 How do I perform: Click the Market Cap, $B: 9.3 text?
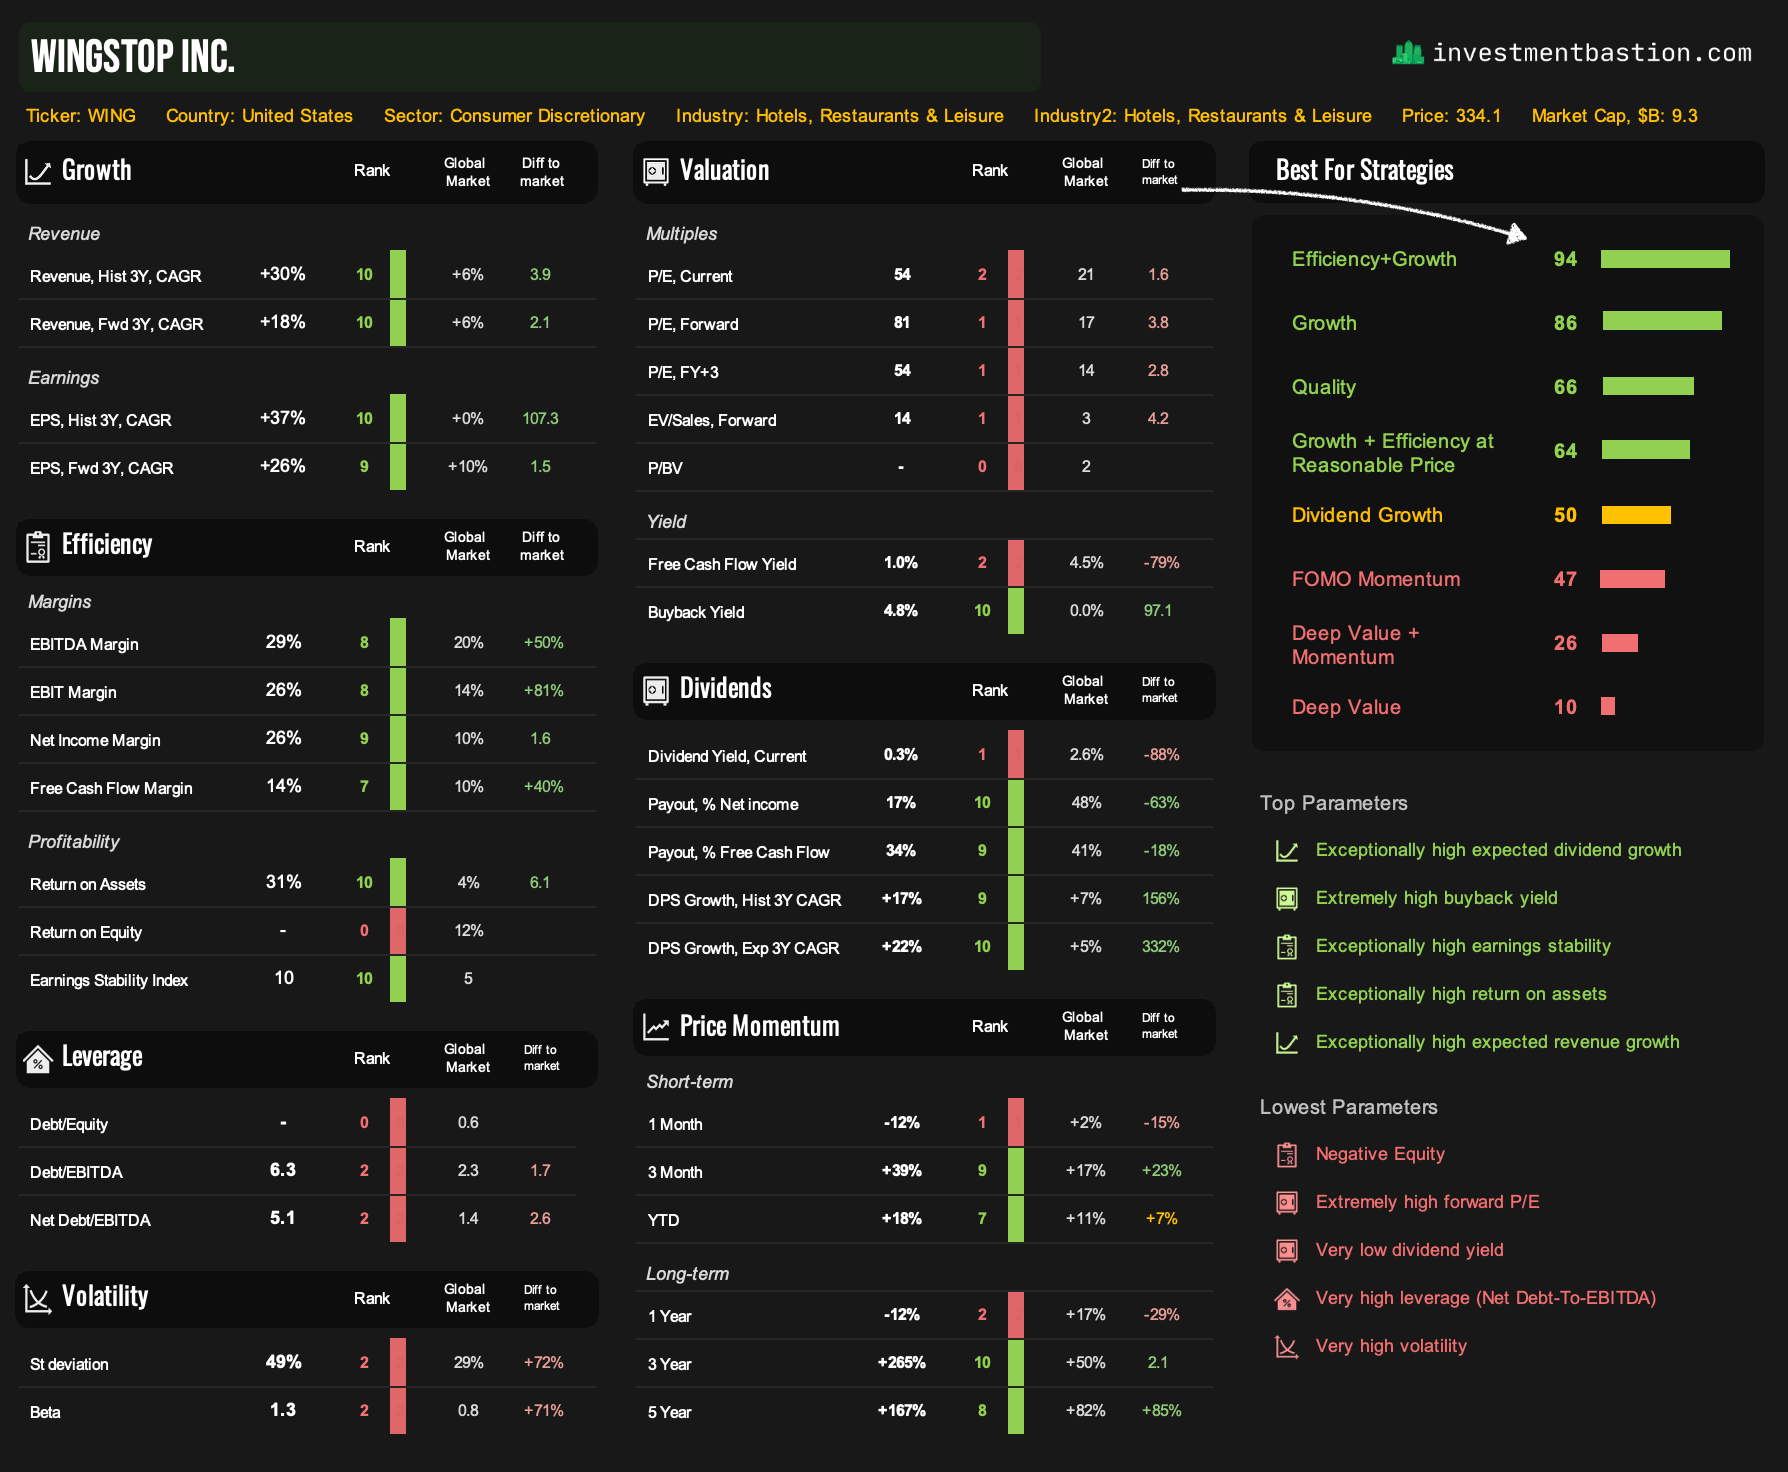(x=1615, y=116)
